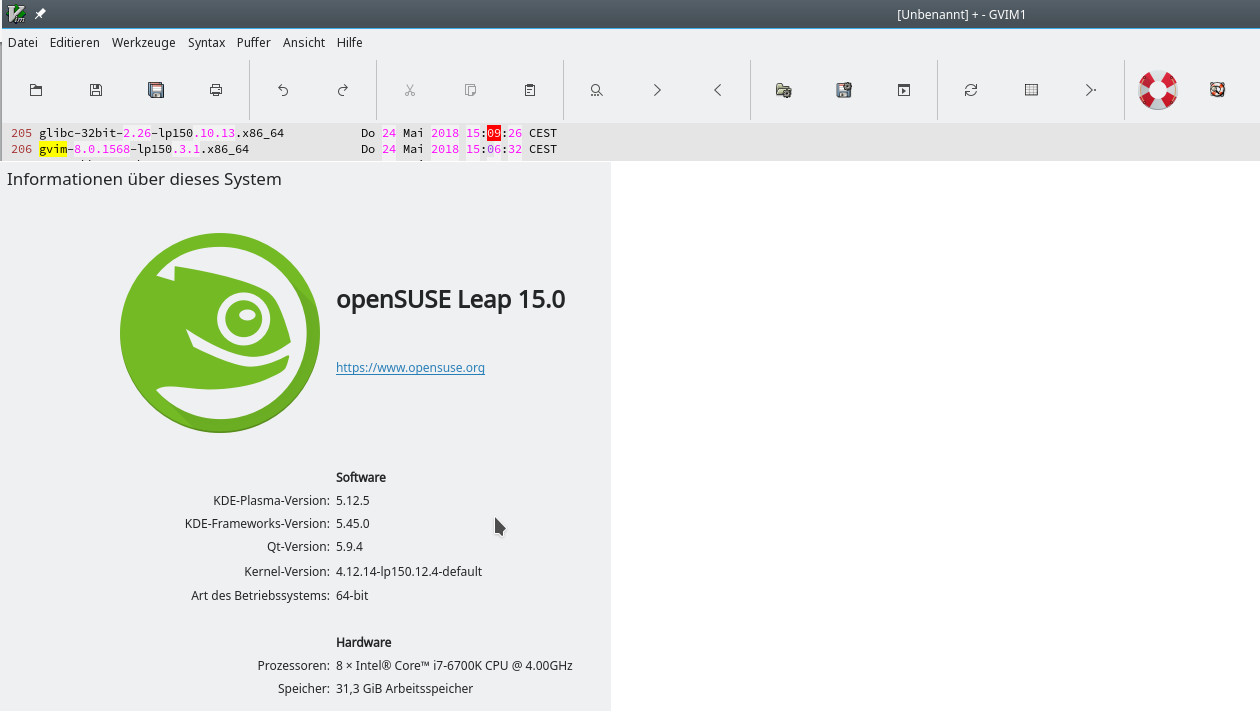The width and height of the screenshot is (1260, 714).
Task: Undo the last change
Action: click(x=283, y=89)
